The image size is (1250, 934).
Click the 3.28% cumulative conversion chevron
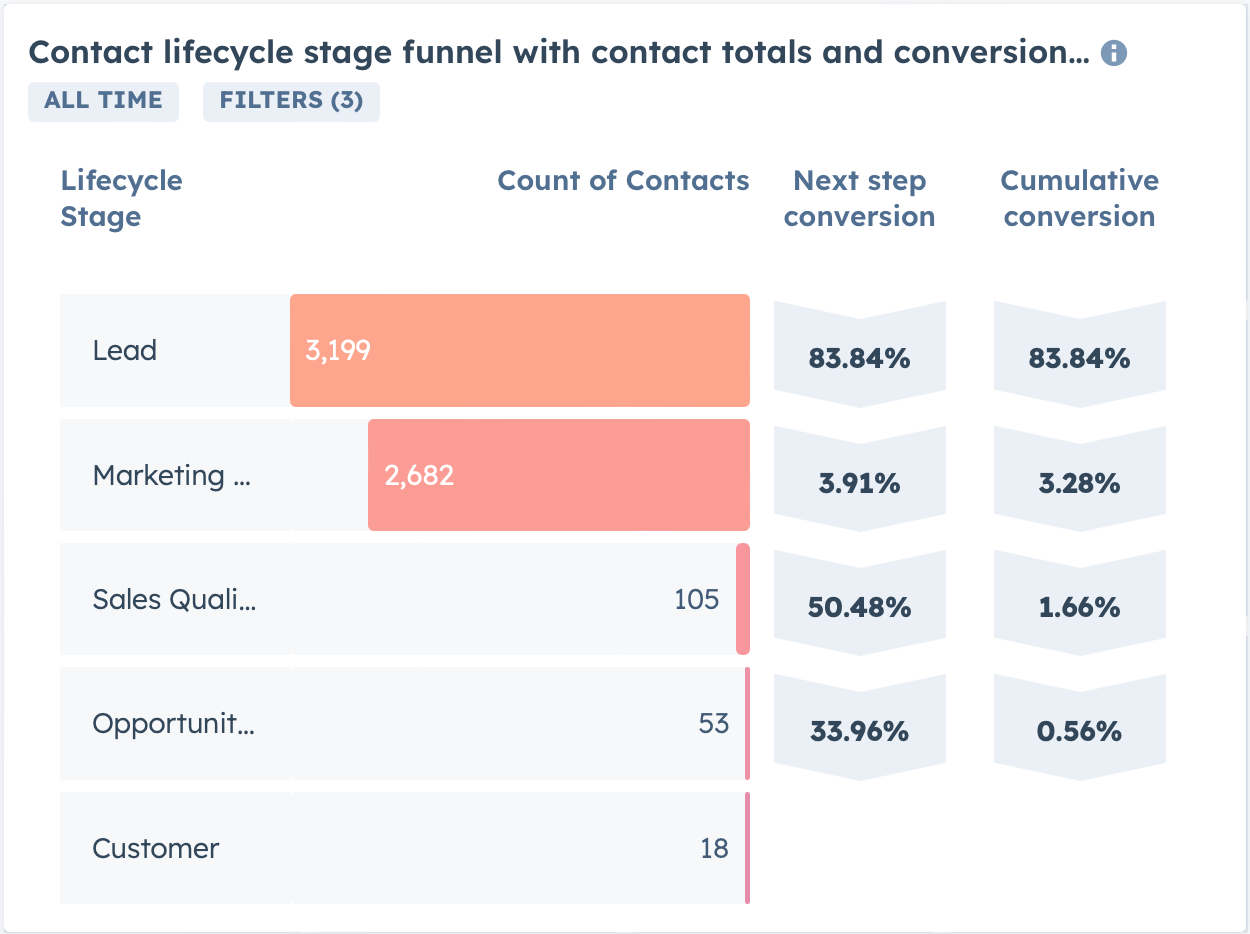click(1079, 482)
